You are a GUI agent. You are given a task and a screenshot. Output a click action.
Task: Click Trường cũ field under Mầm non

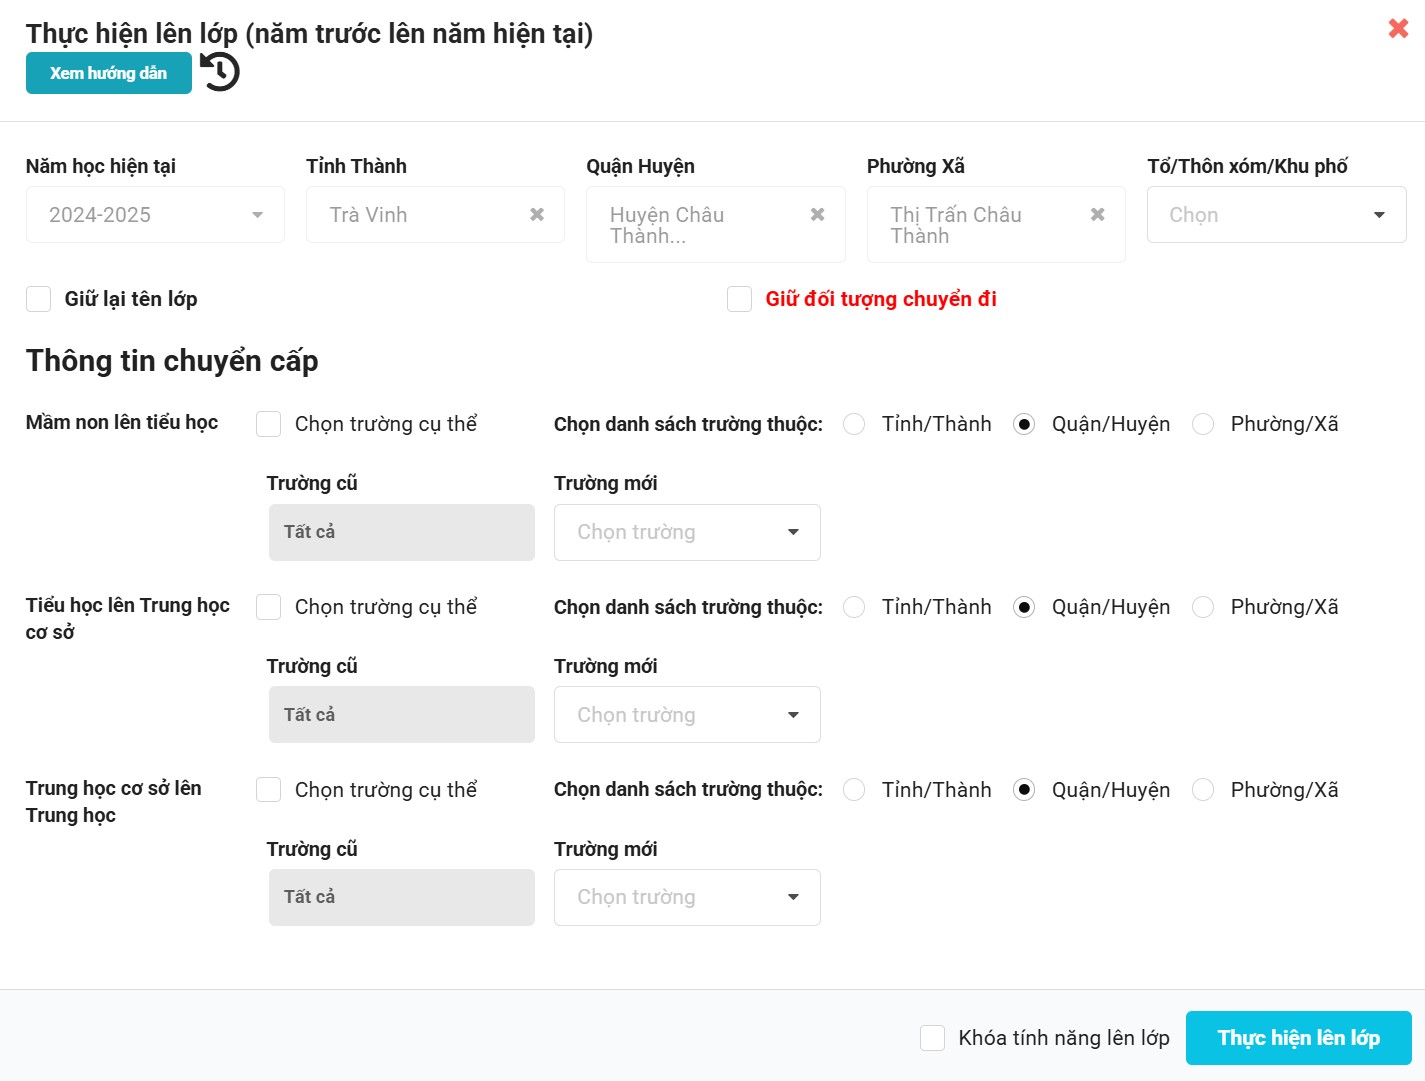(401, 532)
